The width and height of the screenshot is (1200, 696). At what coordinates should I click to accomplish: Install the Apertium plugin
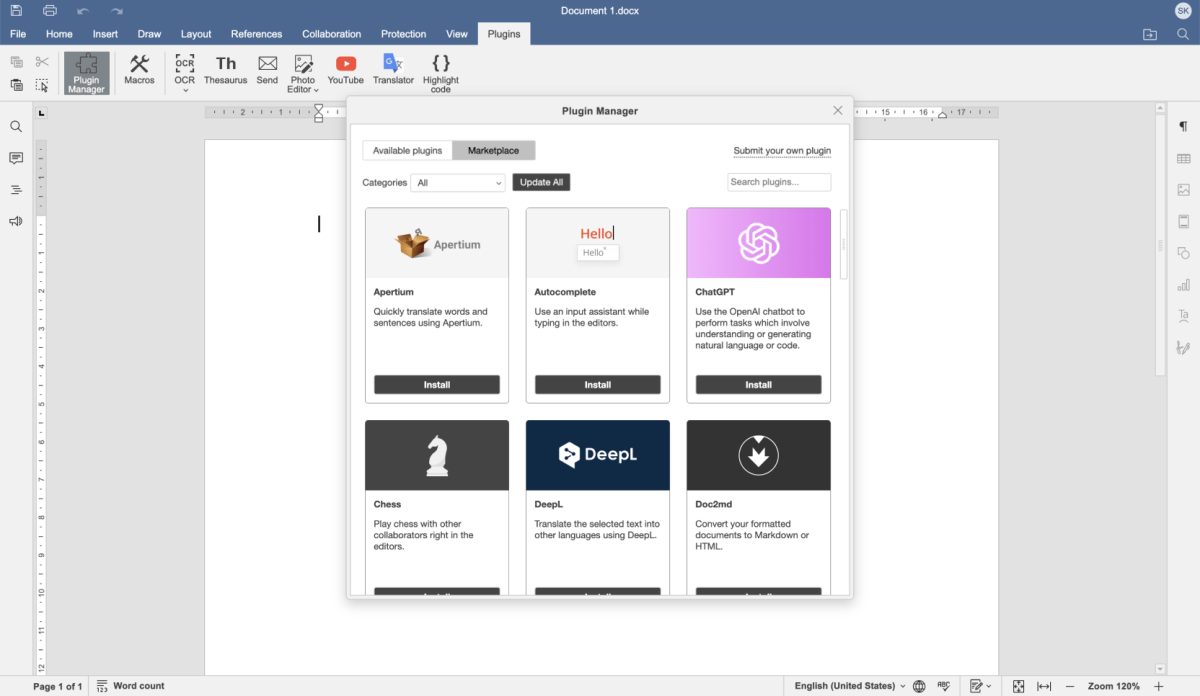(x=437, y=385)
